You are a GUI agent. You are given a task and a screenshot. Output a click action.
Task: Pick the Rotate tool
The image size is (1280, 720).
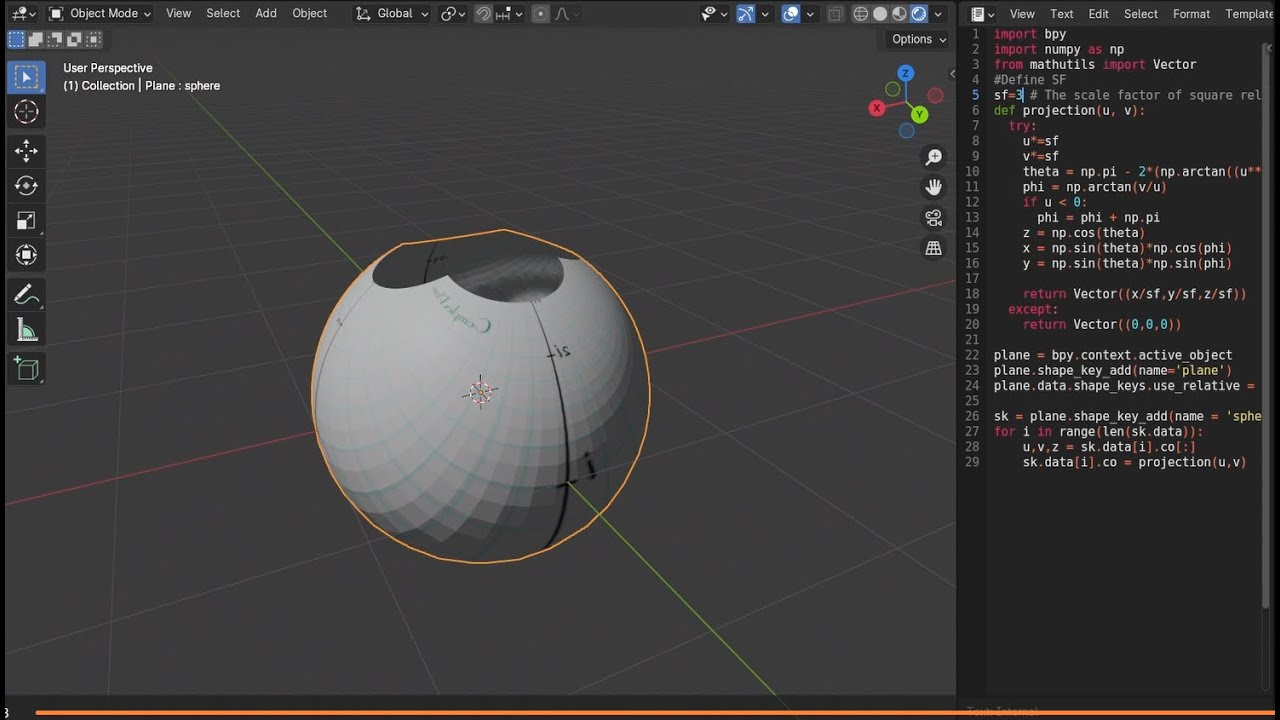27,186
